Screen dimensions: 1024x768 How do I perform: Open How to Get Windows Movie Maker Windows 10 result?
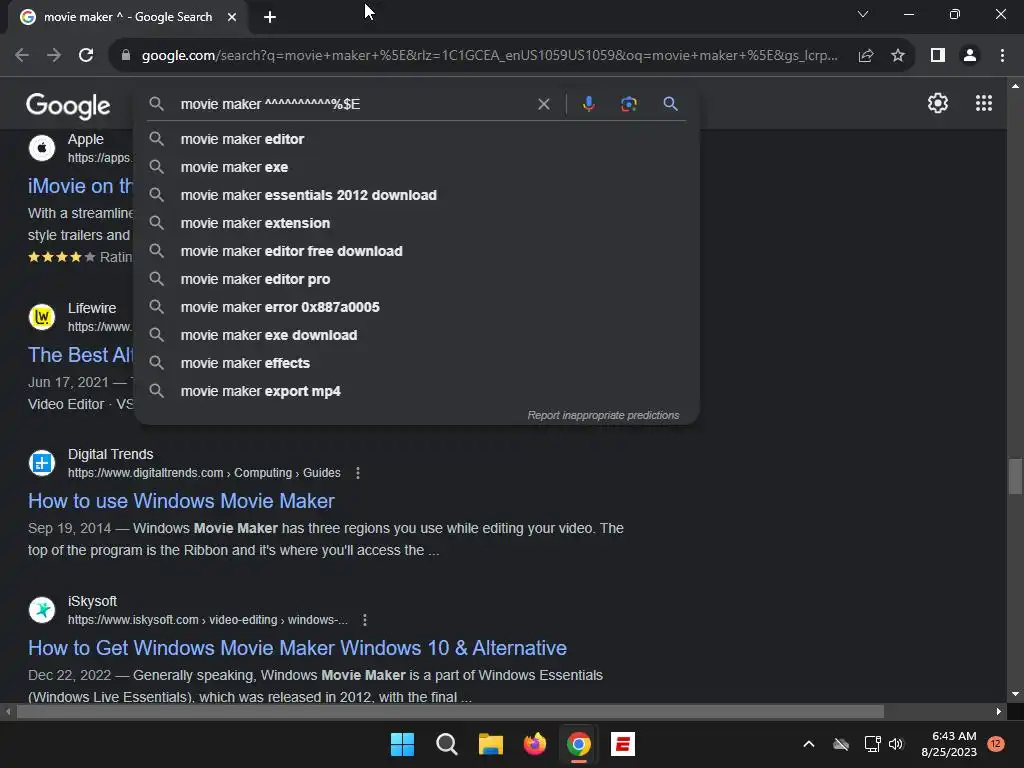(x=297, y=648)
